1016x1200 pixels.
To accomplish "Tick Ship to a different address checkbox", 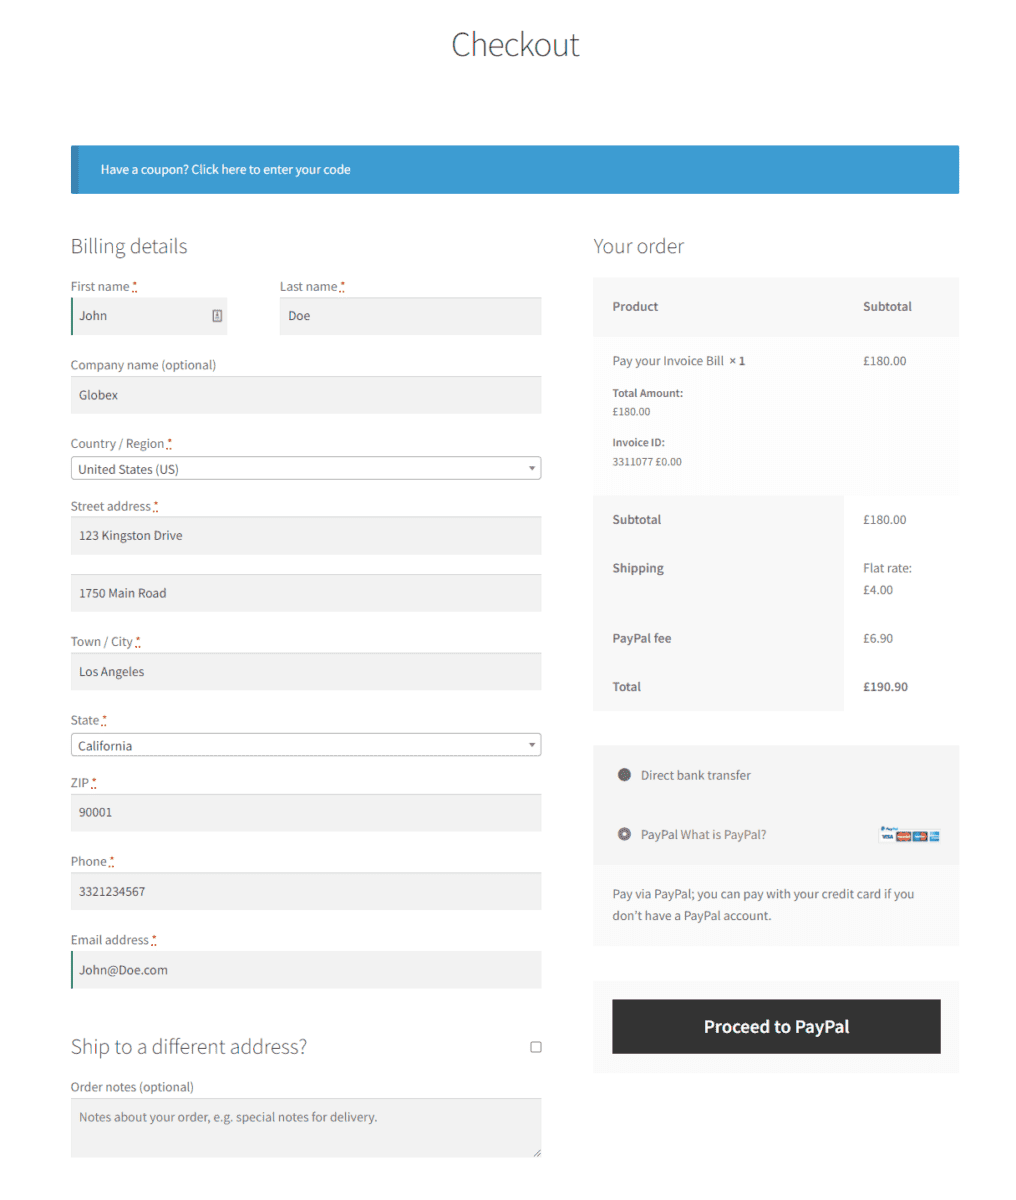I will tap(536, 1047).
